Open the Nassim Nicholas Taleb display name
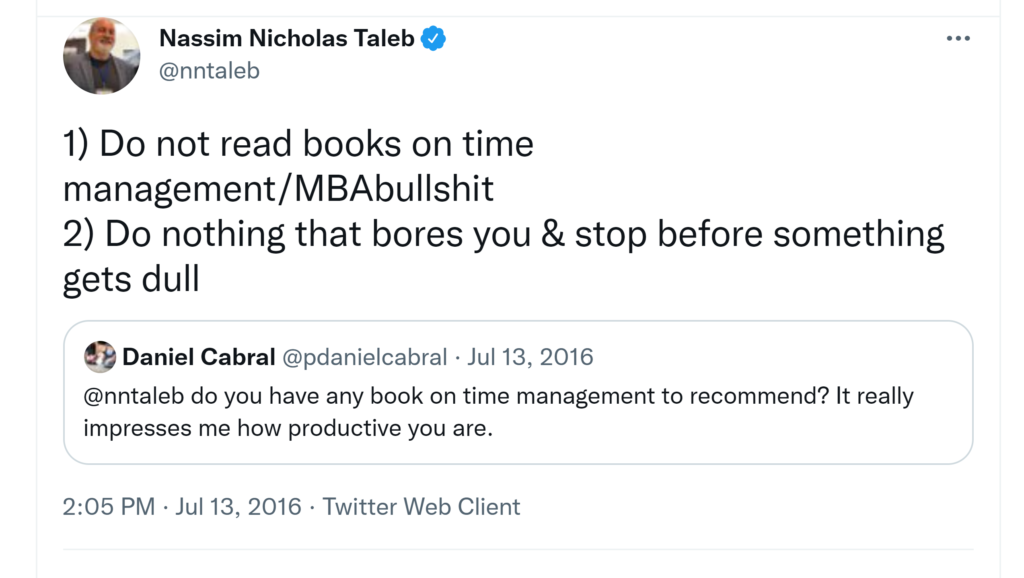The image size is (1024, 578). [x=286, y=39]
